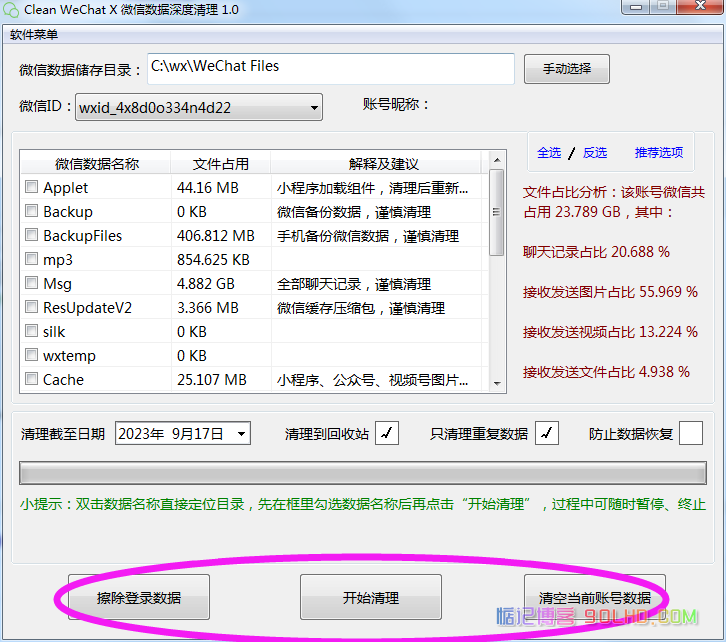Minimize the Clean WeChat X window

[x=636, y=6]
